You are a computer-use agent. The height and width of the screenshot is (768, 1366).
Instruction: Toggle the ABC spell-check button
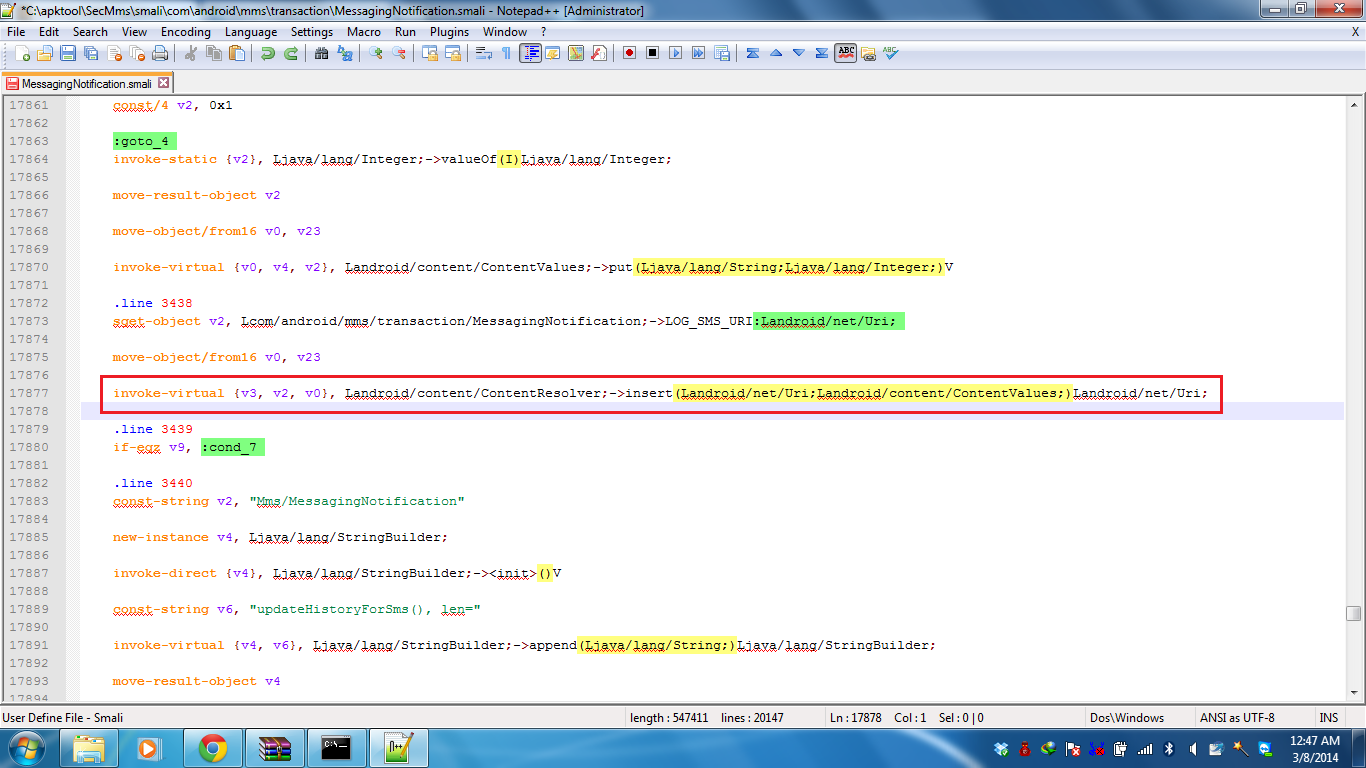(x=846, y=53)
